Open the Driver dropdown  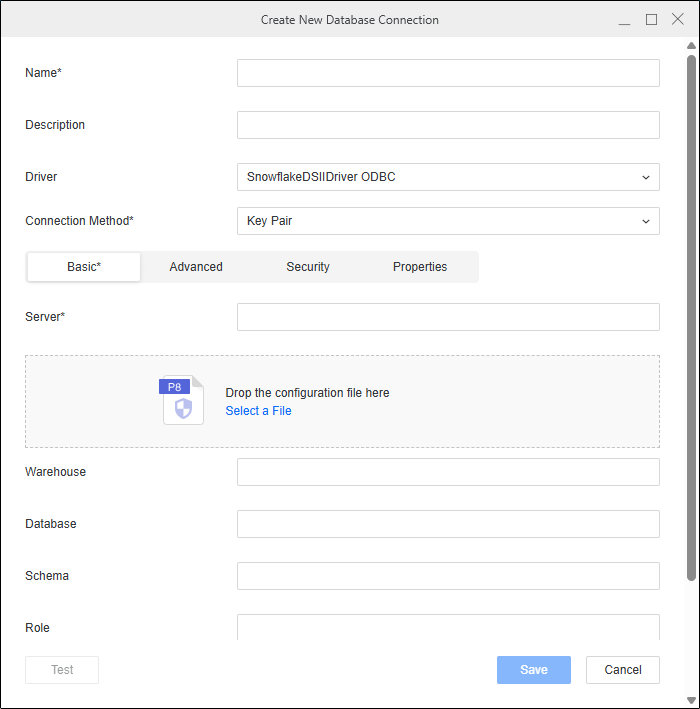point(448,177)
